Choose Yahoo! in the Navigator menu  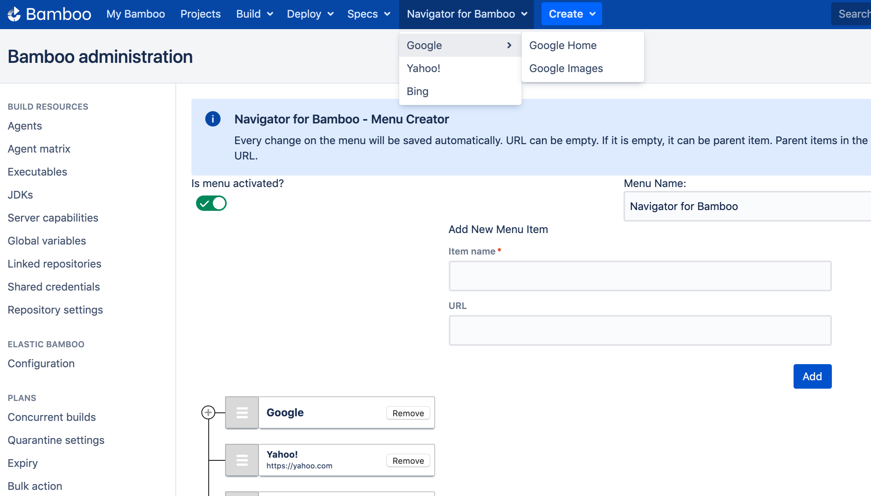[x=424, y=68]
